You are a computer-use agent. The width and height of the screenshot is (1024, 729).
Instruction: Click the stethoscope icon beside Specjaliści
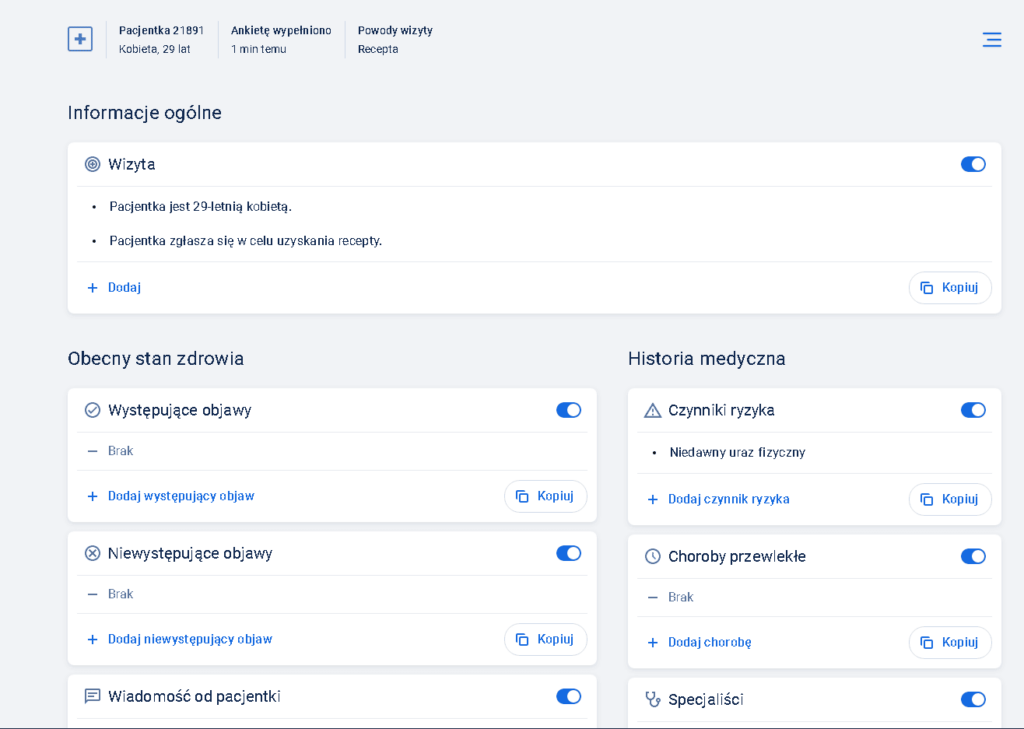click(x=653, y=699)
